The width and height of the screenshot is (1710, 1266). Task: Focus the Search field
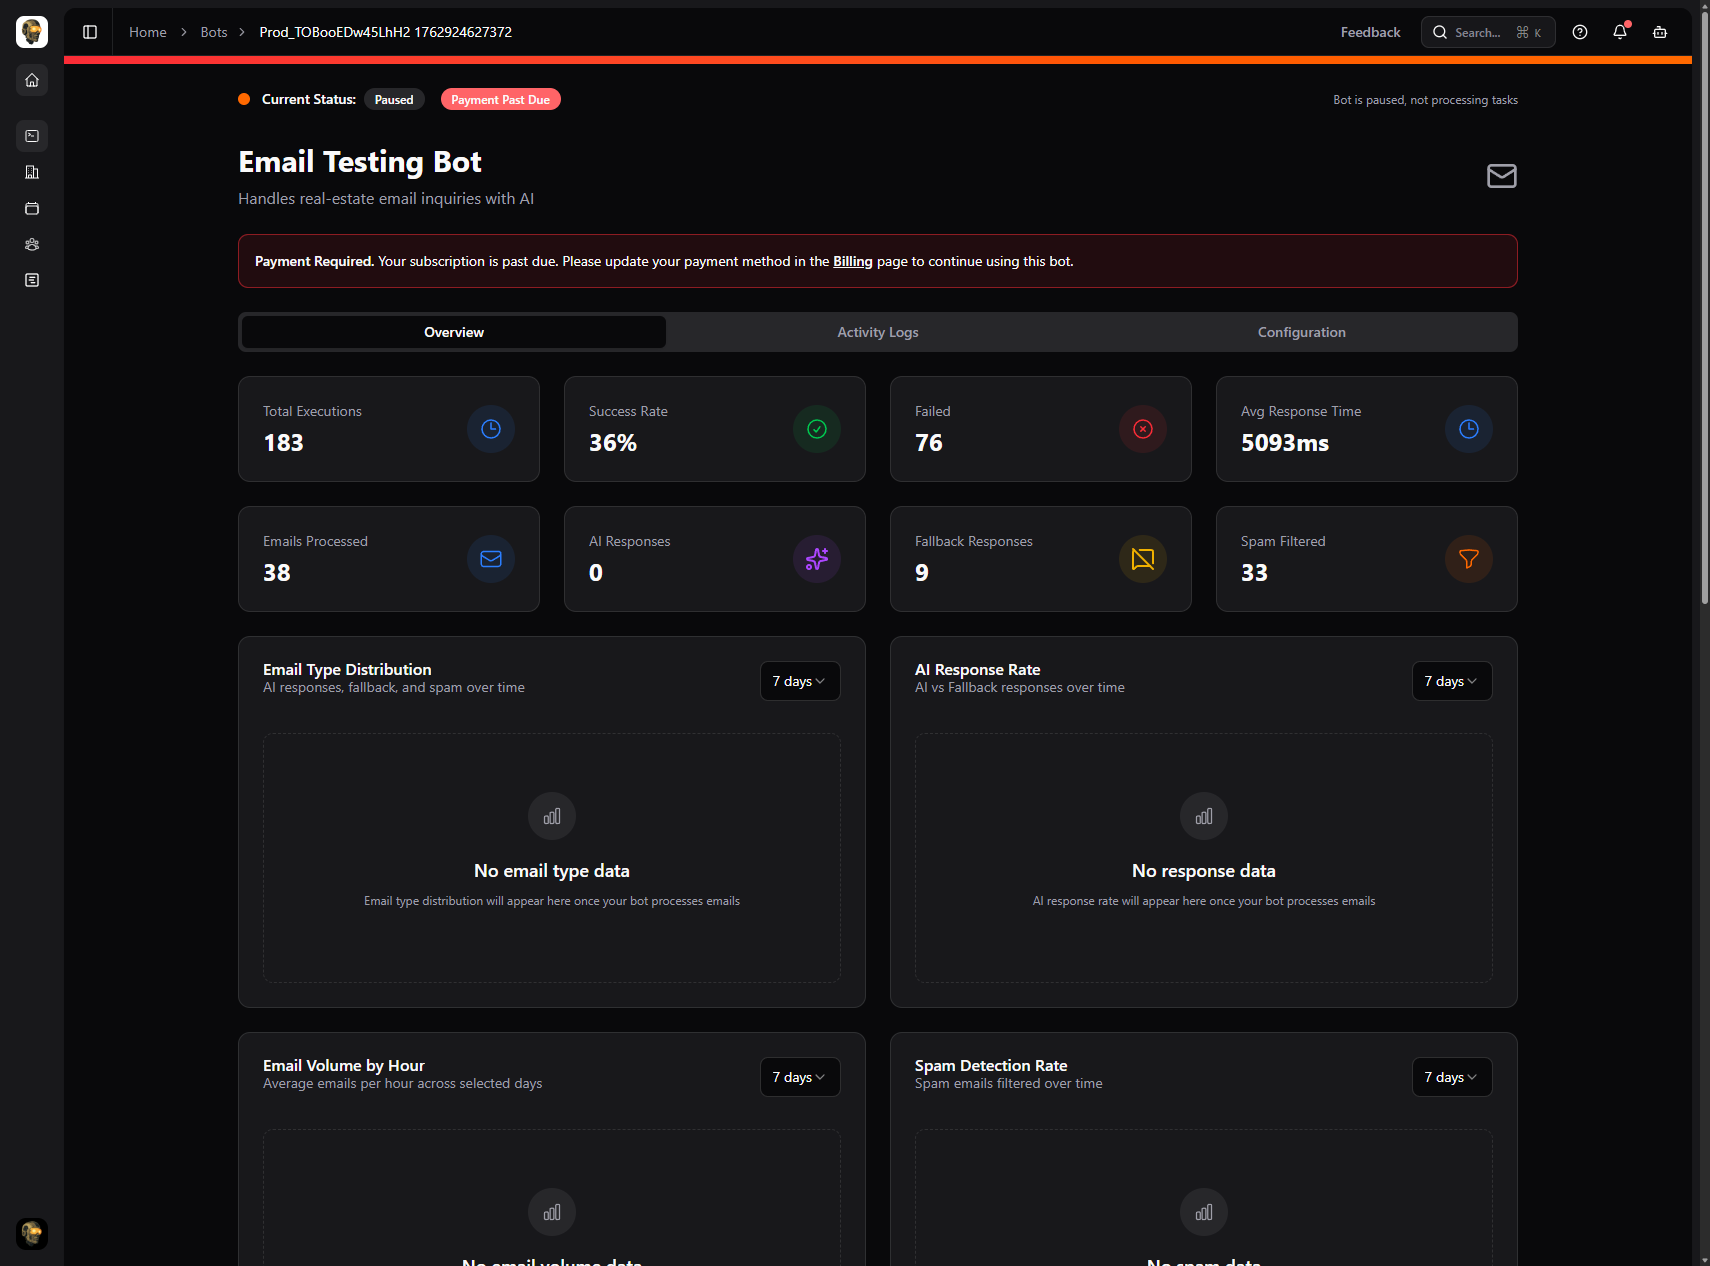point(1488,32)
